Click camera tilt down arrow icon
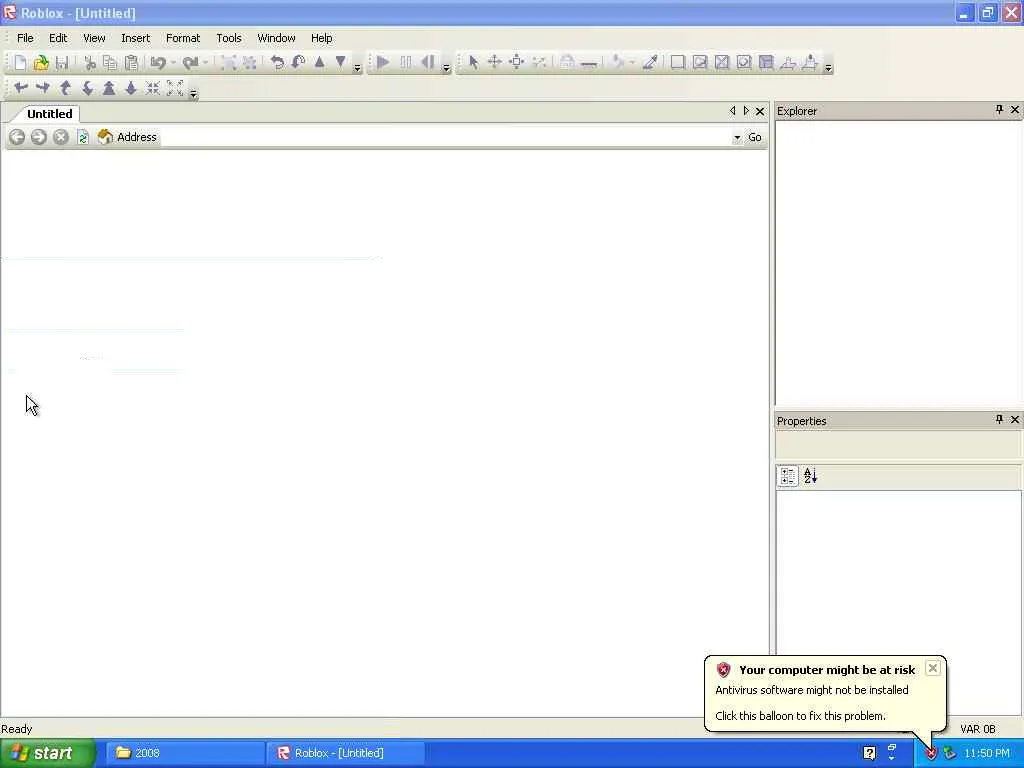1024x768 pixels. point(87,88)
